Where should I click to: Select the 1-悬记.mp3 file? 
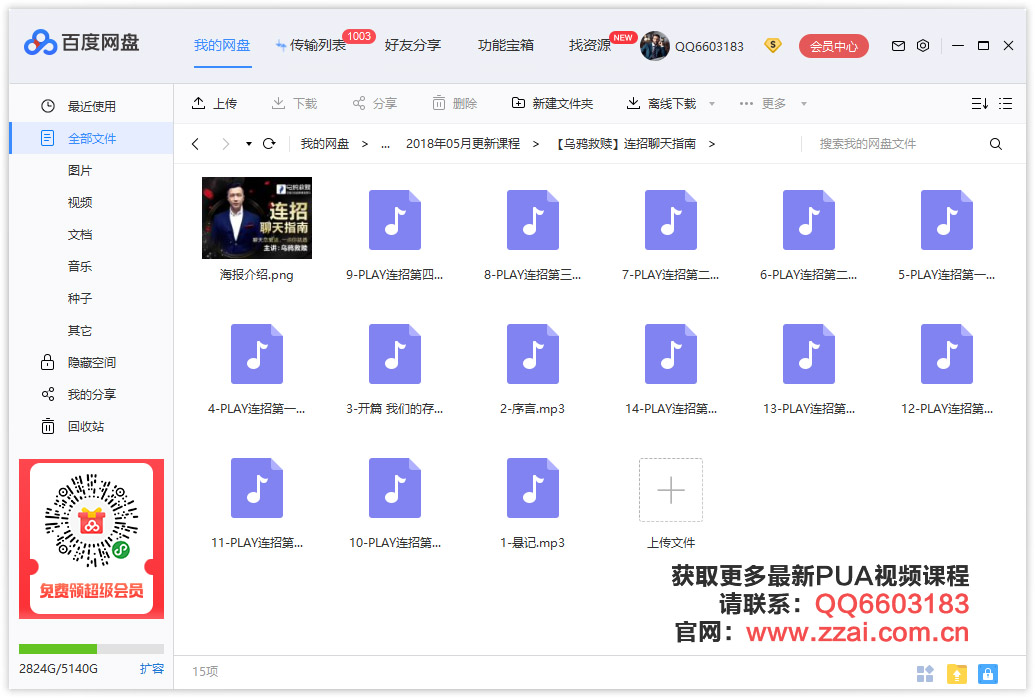pyautogui.click(x=533, y=488)
